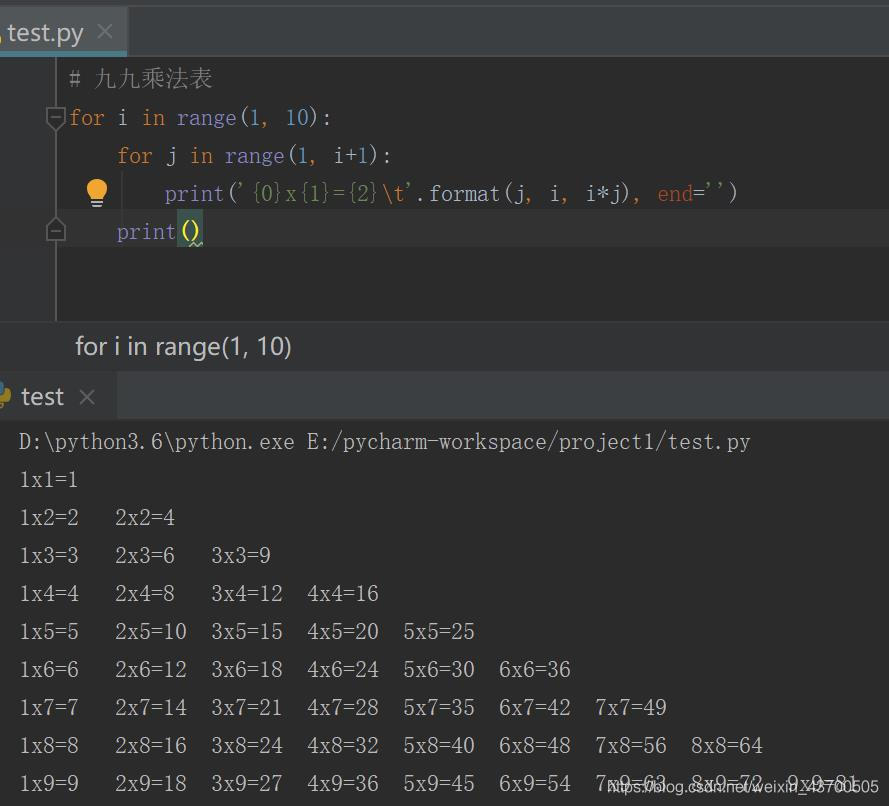The height and width of the screenshot is (806, 889).
Task: Collapse the outer for-loop fold marker
Action: [56, 118]
